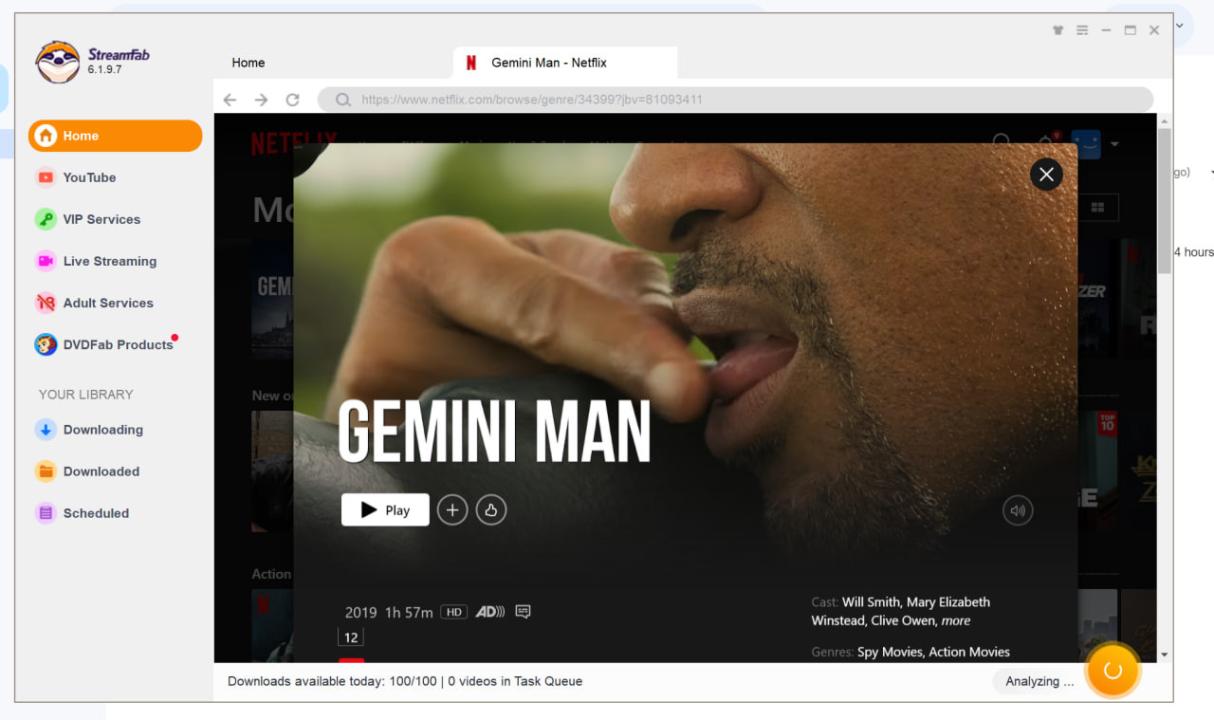
Task: Click the Adult Services icon
Action: tap(45, 303)
